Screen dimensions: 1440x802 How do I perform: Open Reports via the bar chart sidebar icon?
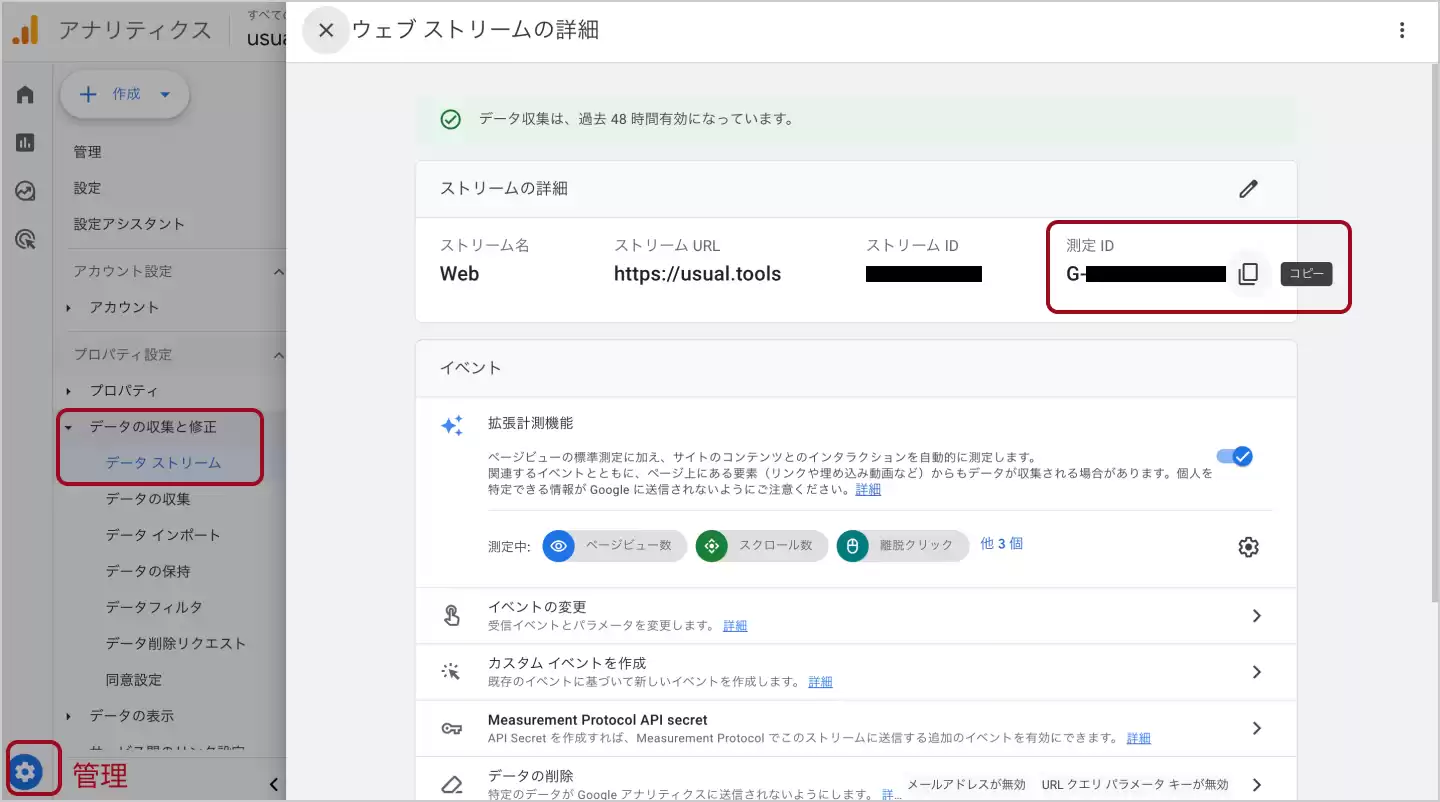click(26, 143)
